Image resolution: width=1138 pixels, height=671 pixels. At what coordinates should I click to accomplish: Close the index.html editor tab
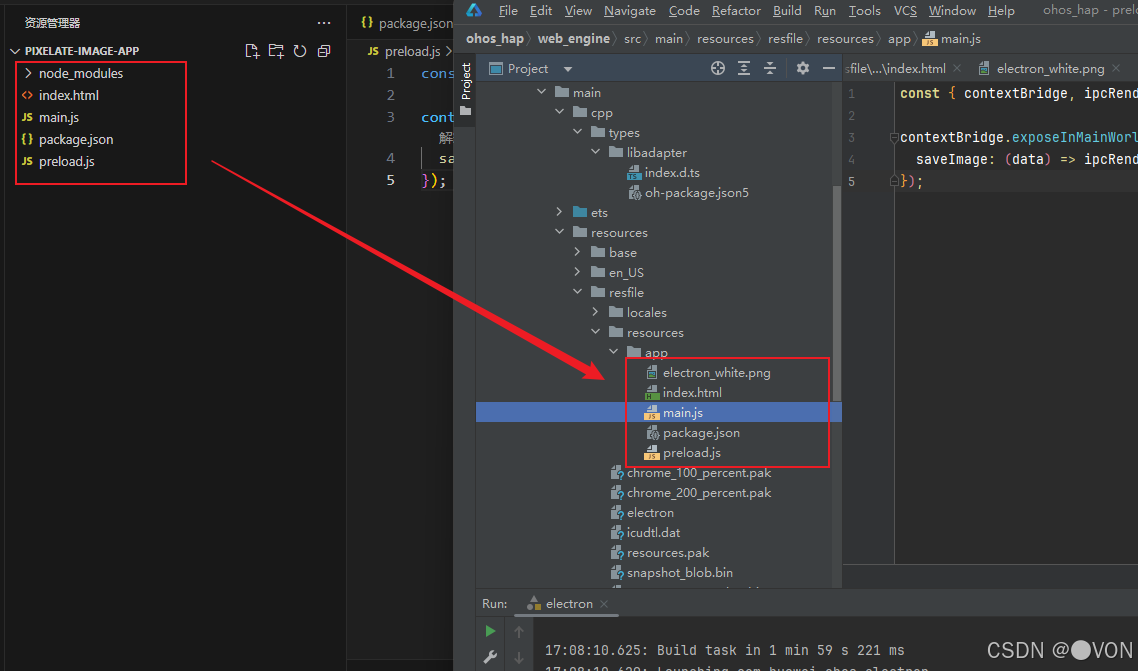point(957,68)
